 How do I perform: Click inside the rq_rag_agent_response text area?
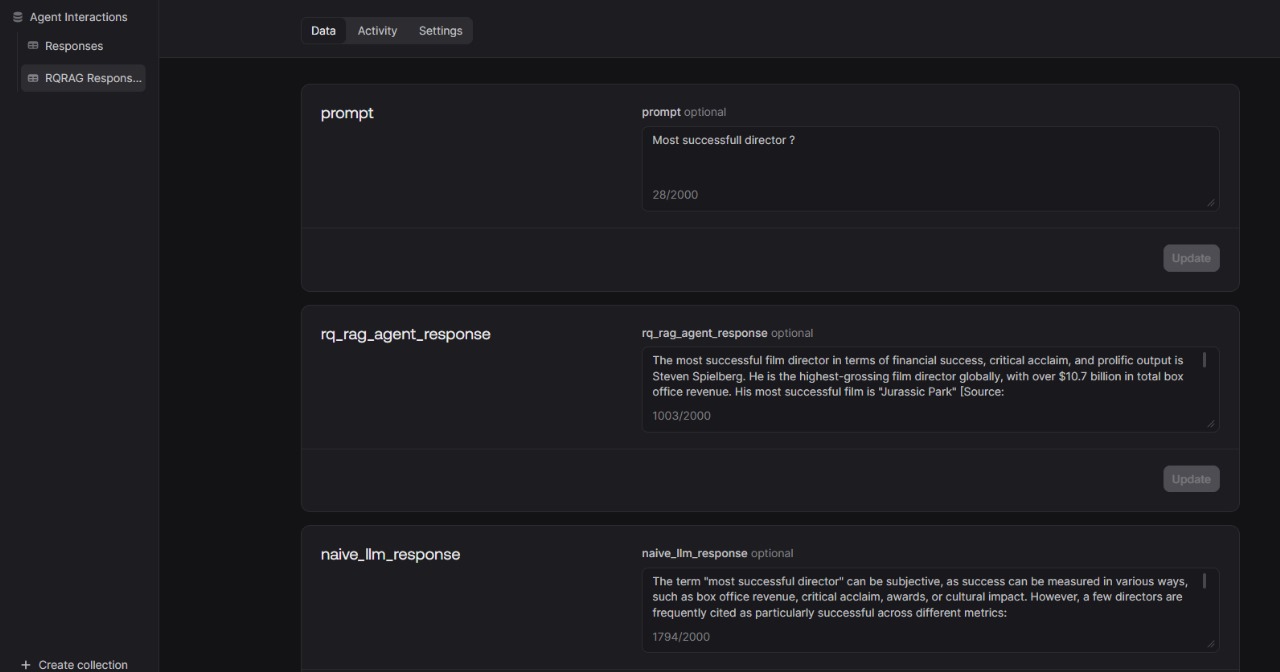click(x=930, y=389)
